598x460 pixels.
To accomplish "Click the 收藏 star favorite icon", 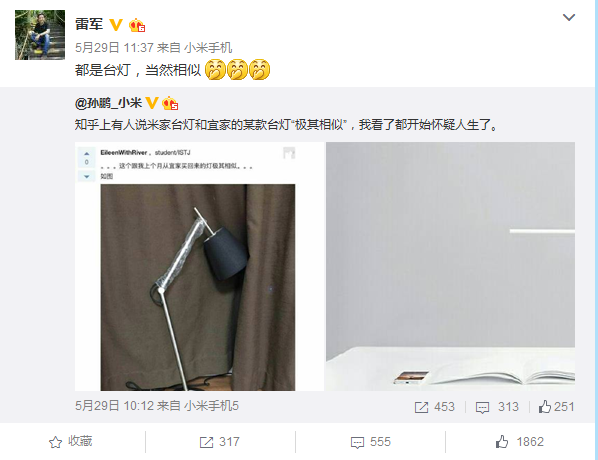I will click(55, 442).
